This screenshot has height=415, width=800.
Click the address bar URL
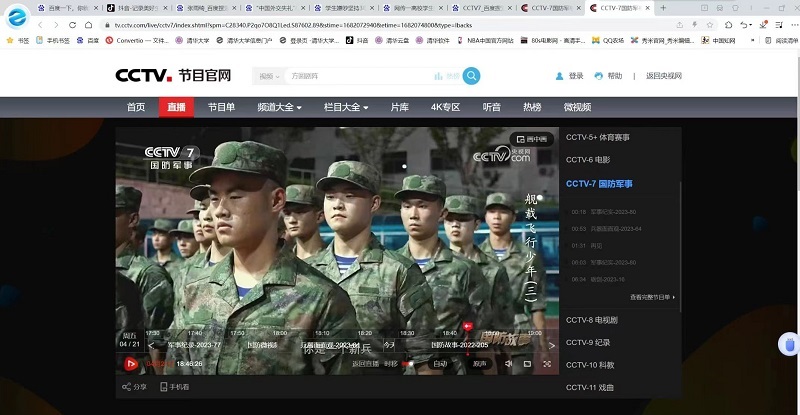[x=293, y=25]
